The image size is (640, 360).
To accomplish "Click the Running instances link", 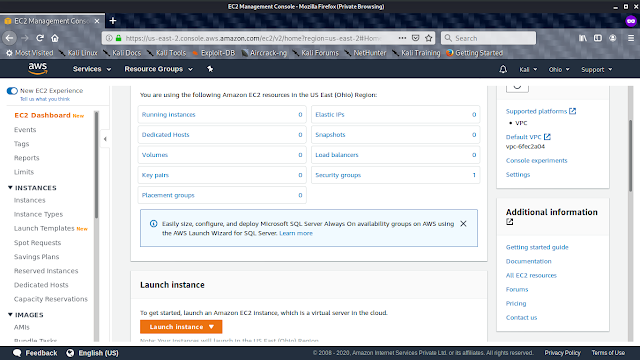I will click(169, 115).
